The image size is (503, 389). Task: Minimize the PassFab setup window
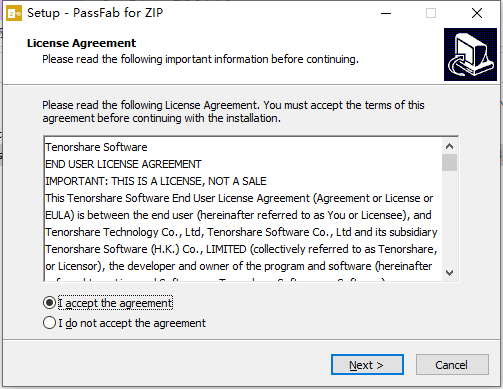[x=386, y=13]
